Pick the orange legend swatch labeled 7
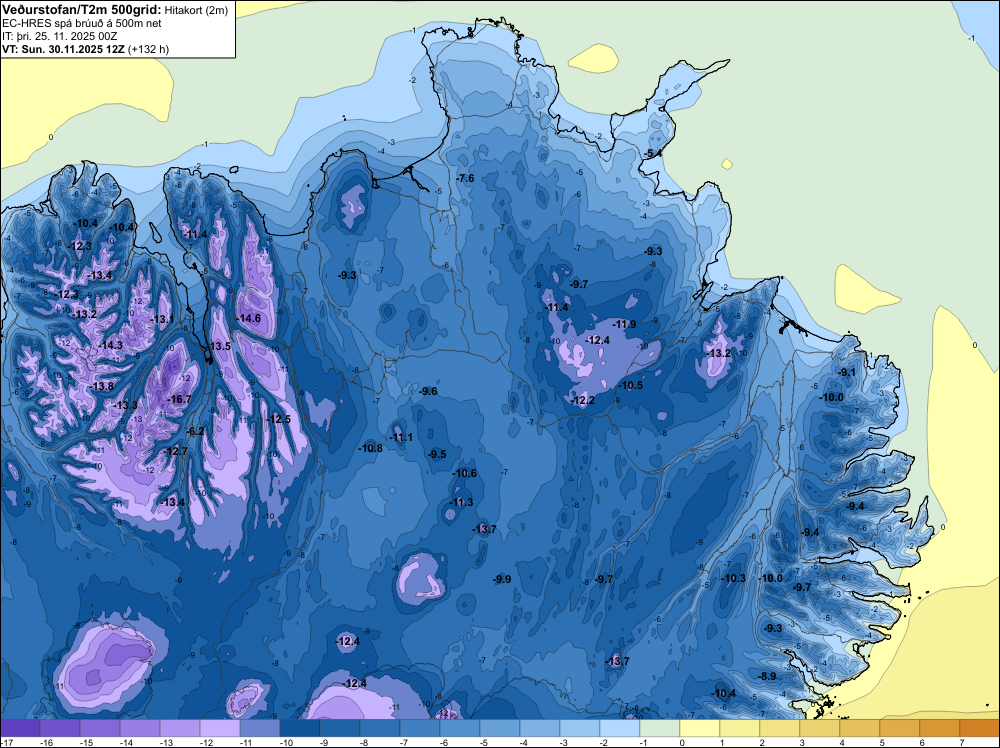 [980, 728]
